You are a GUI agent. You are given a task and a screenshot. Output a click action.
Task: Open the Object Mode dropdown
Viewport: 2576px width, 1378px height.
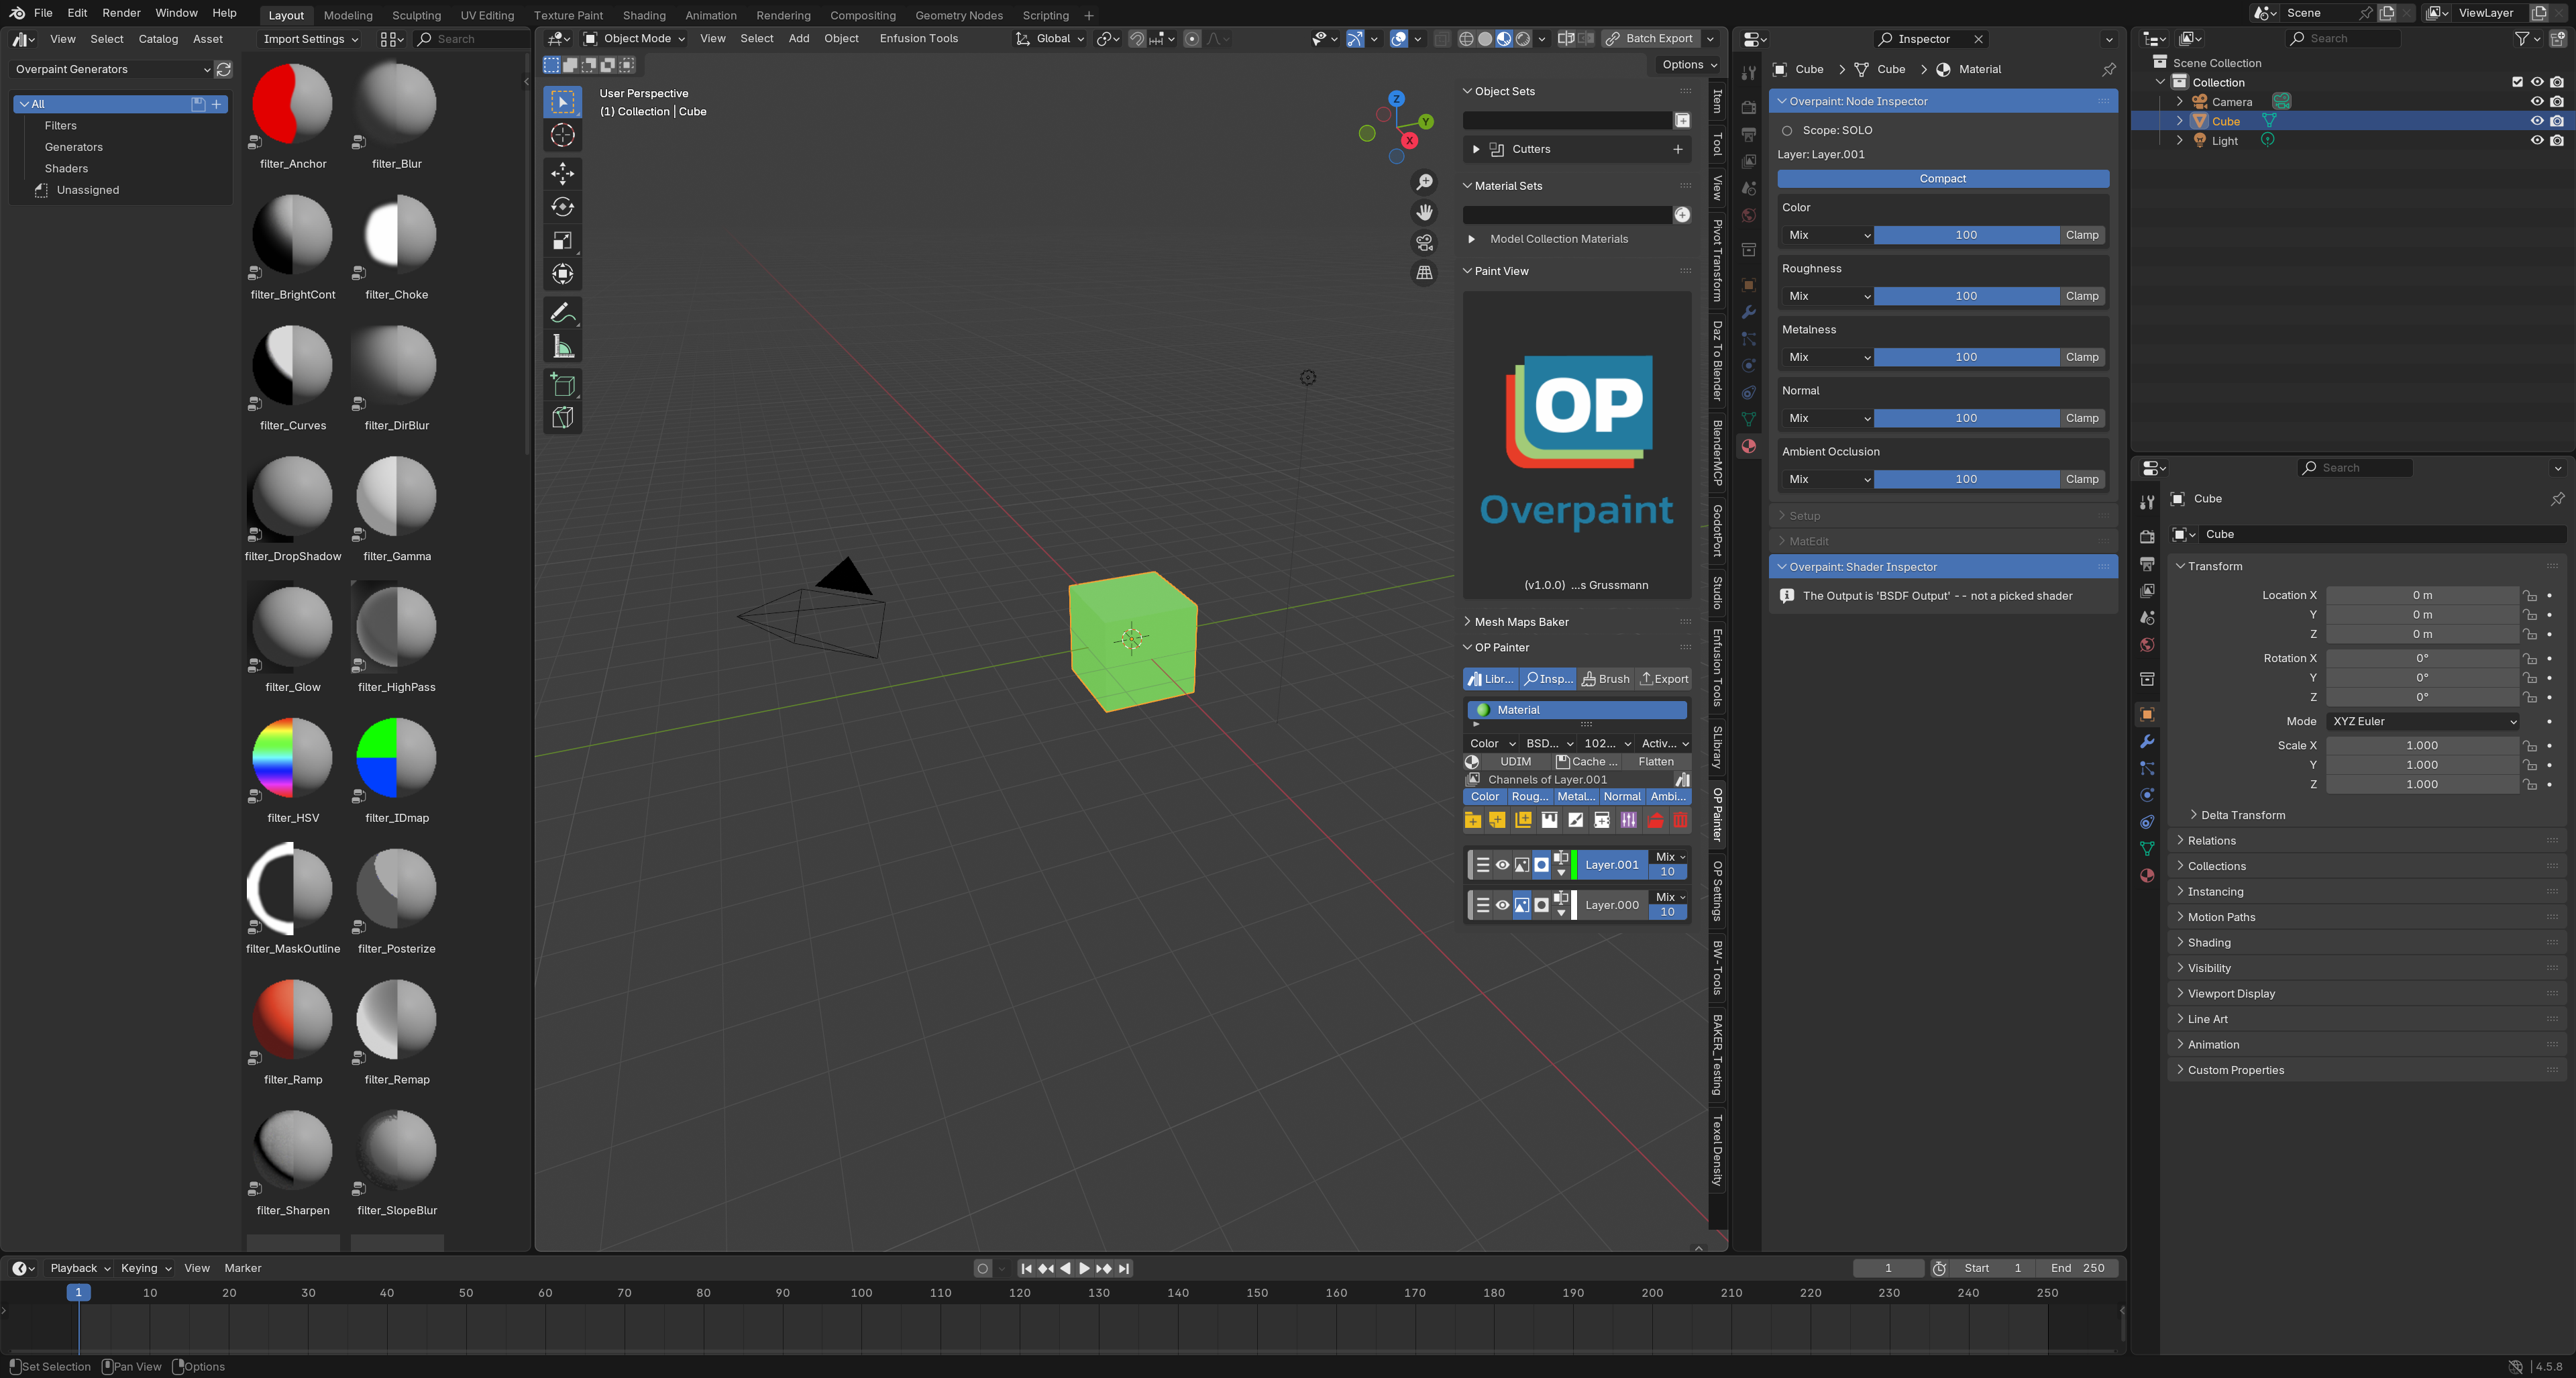pos(634,39)
